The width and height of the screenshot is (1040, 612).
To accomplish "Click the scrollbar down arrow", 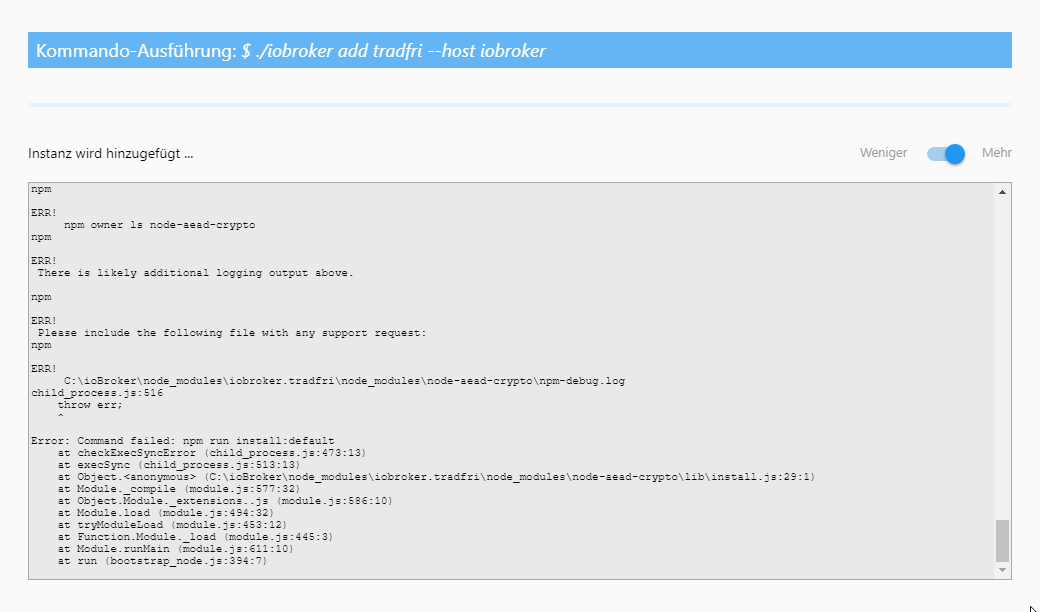I will coord(1002,570).
